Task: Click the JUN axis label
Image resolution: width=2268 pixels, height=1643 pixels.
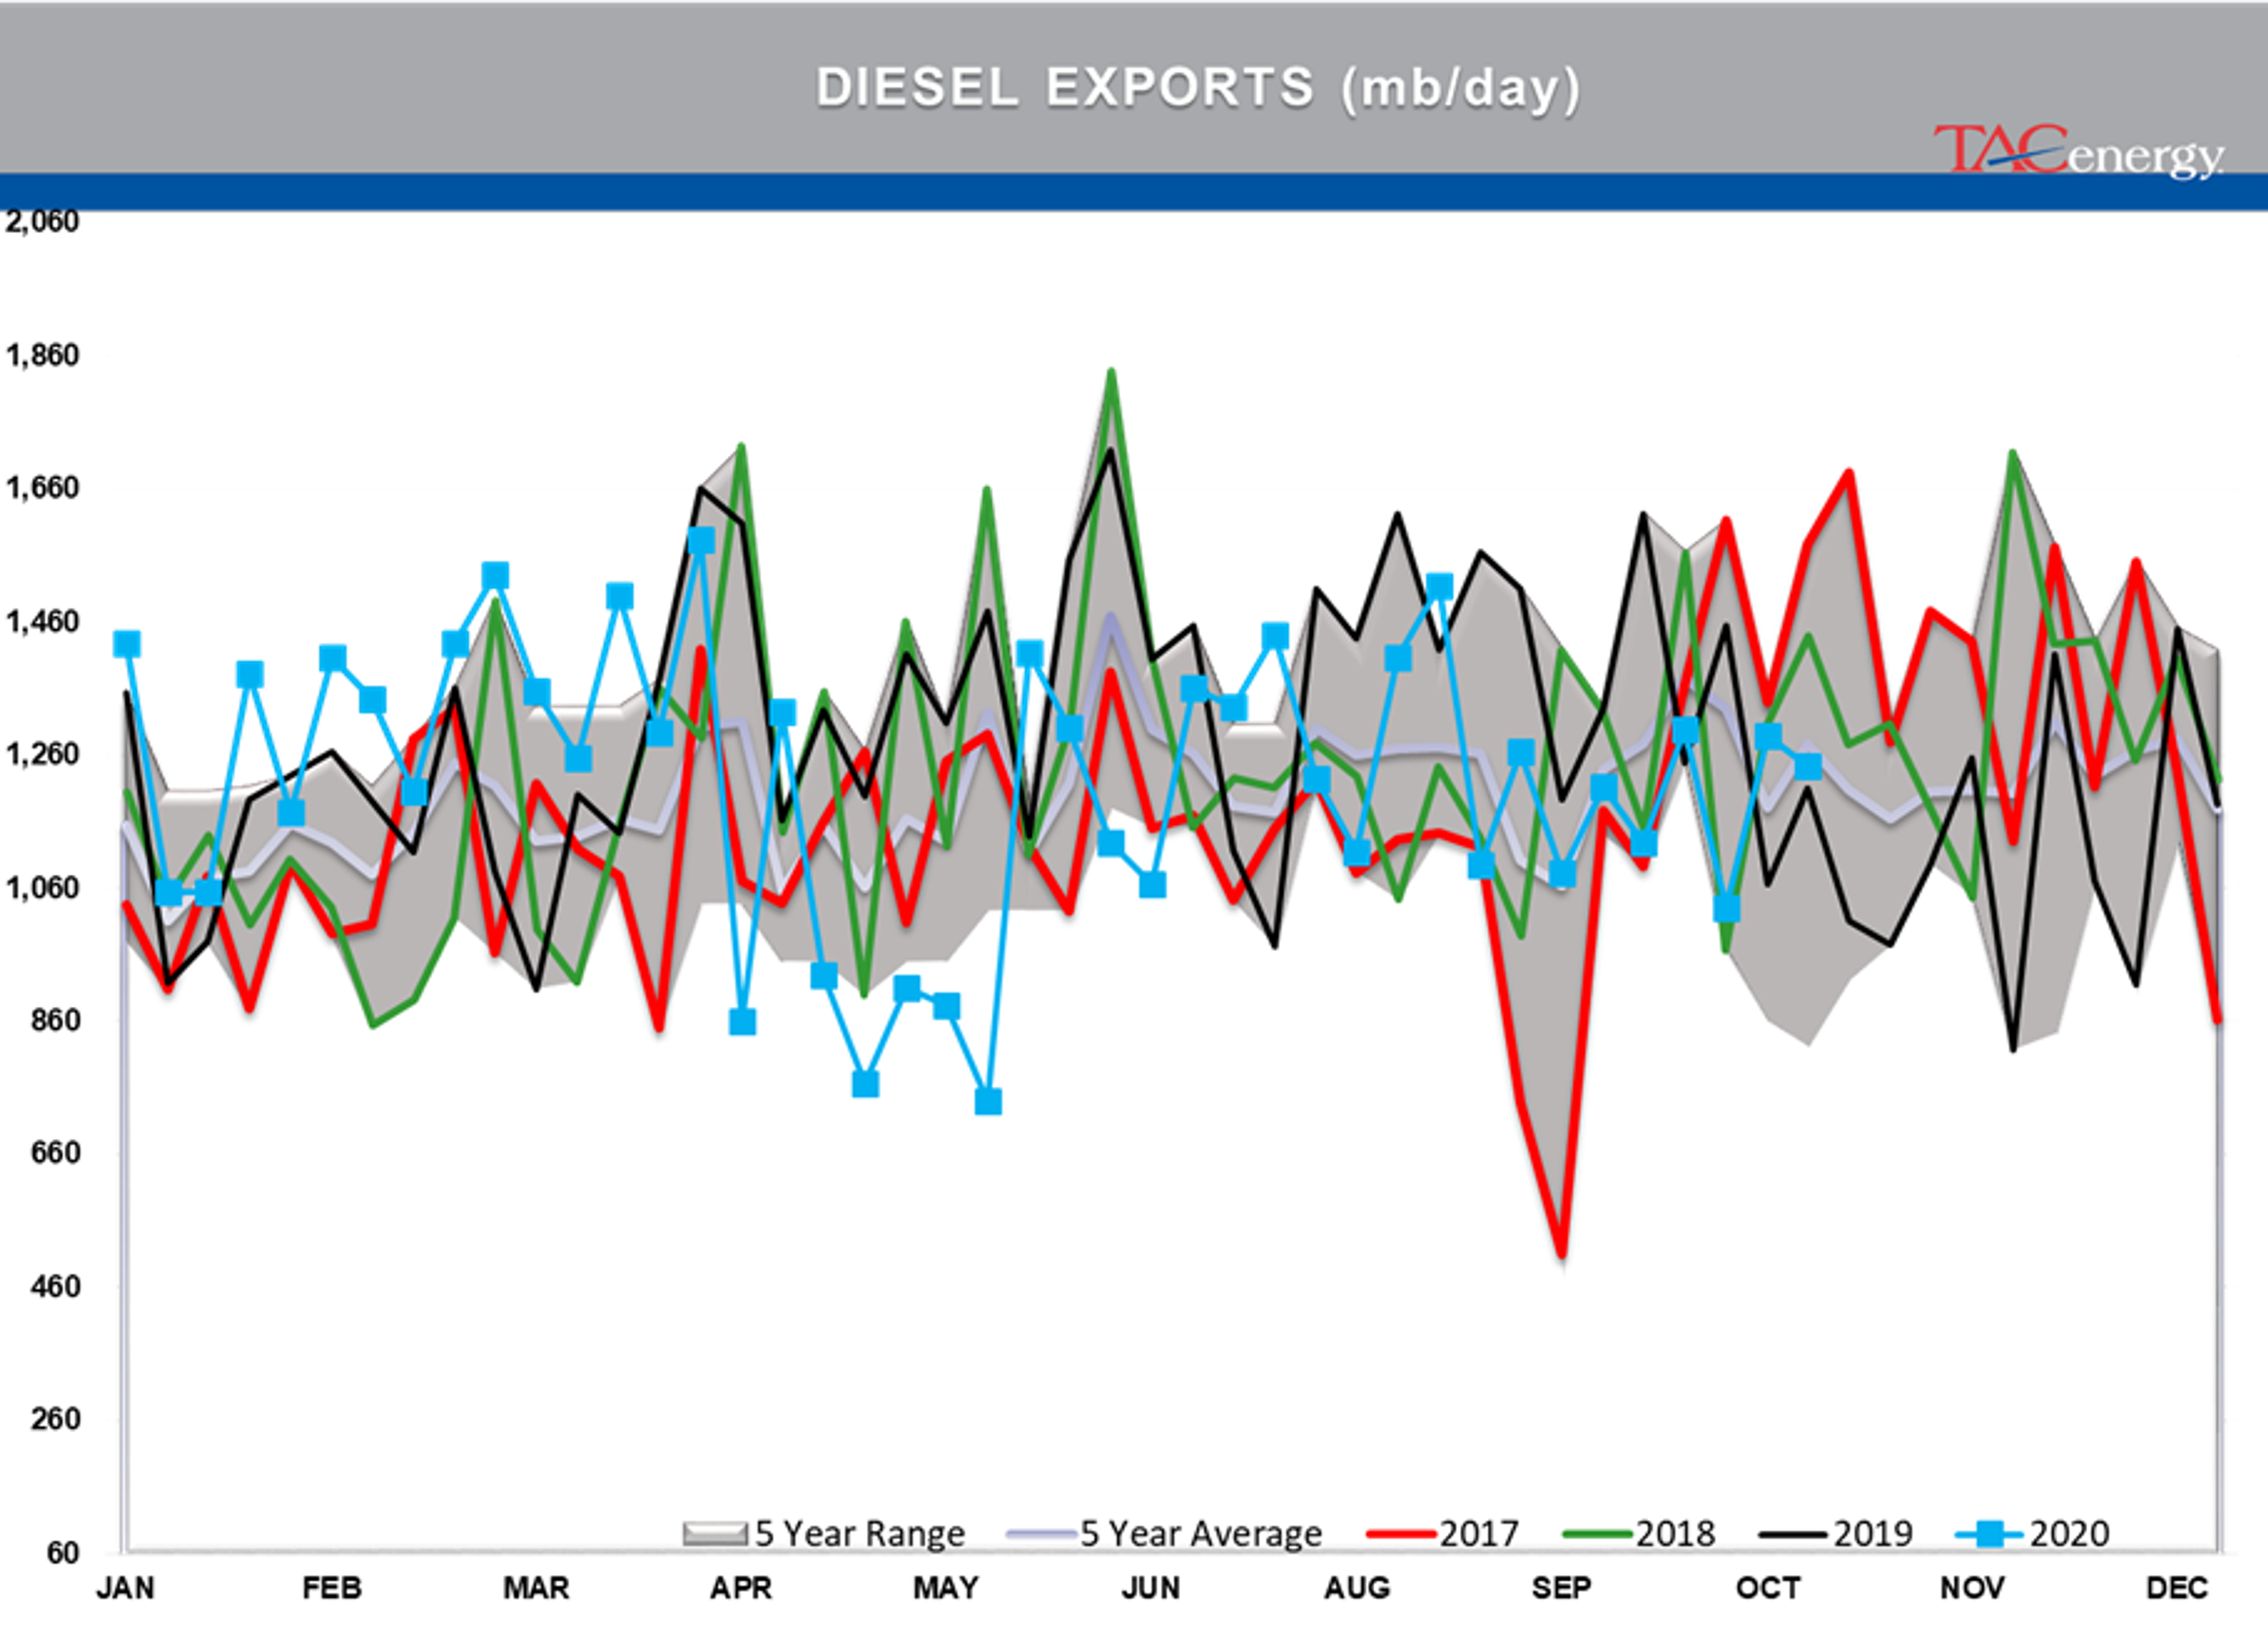Action: coord(1151,1589)
